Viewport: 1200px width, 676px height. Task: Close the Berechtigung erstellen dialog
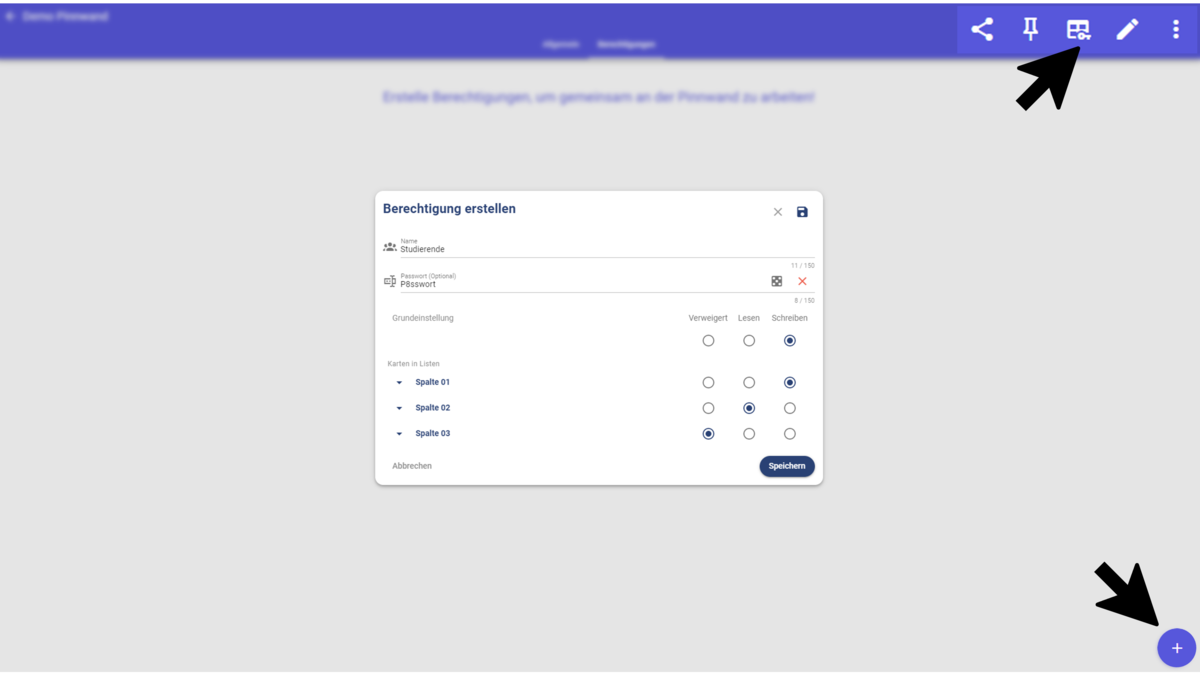click(778, 212)
